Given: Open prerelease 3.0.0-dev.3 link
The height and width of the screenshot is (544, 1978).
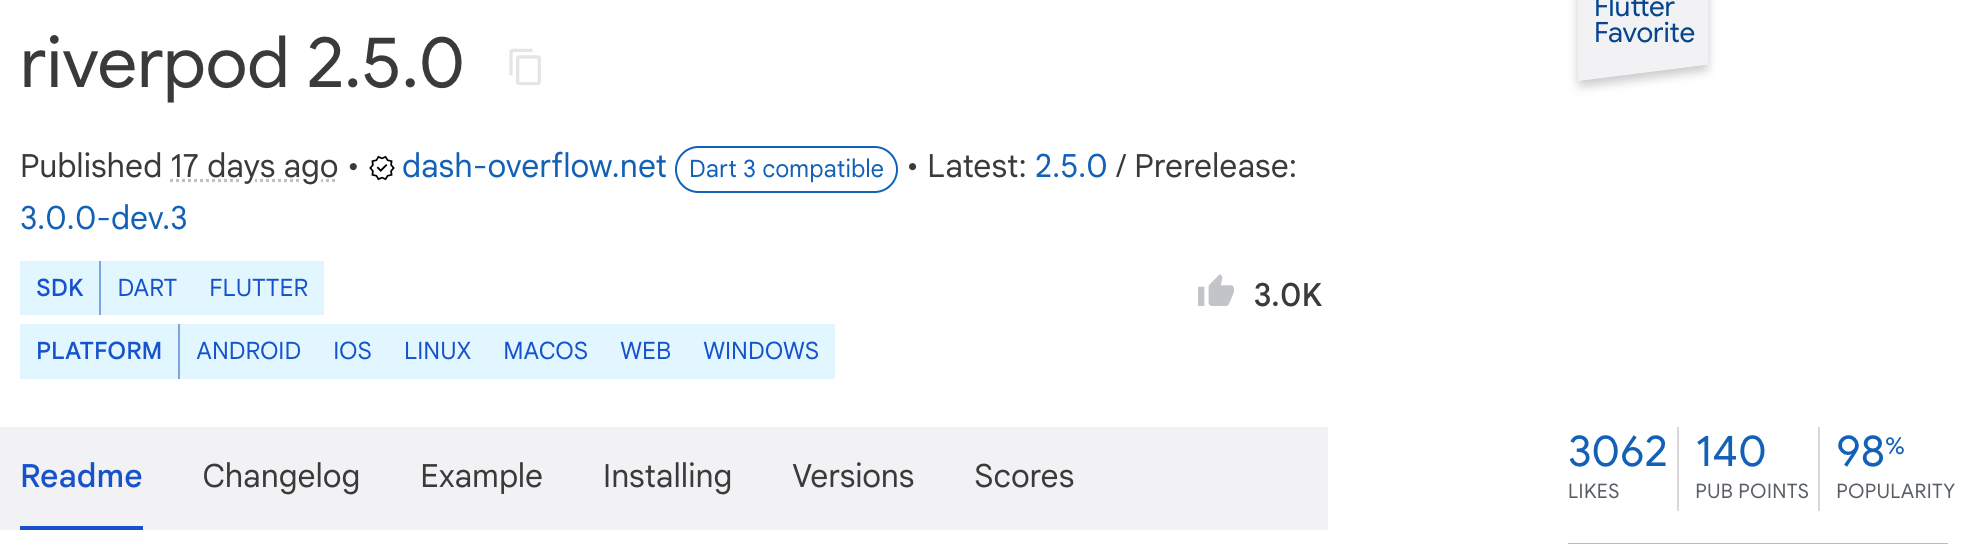Looking at the screenshot, I should tap(104, 218).
